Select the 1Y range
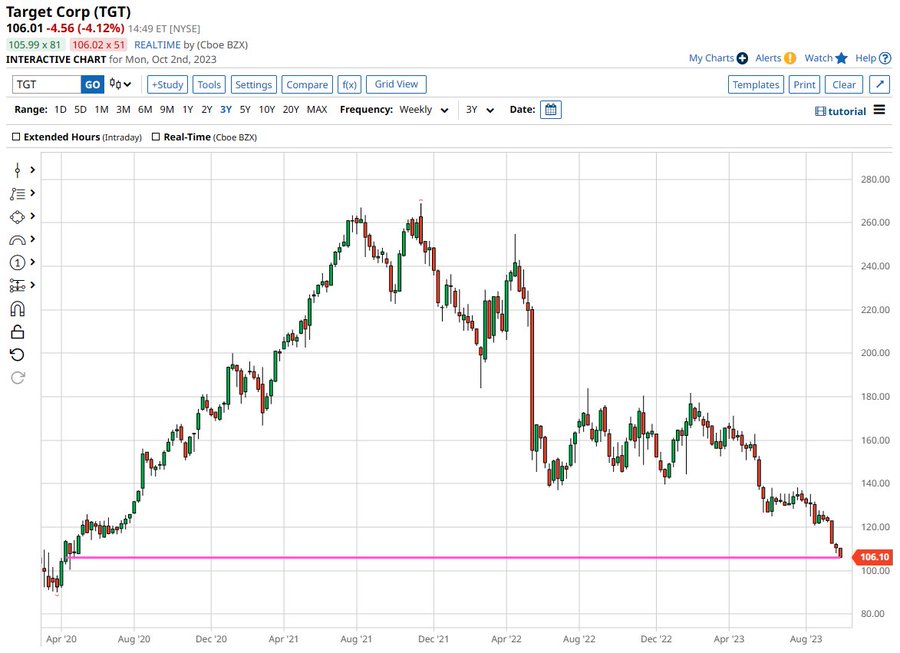This screenshot has height=653, width=900. pos(188,110)
